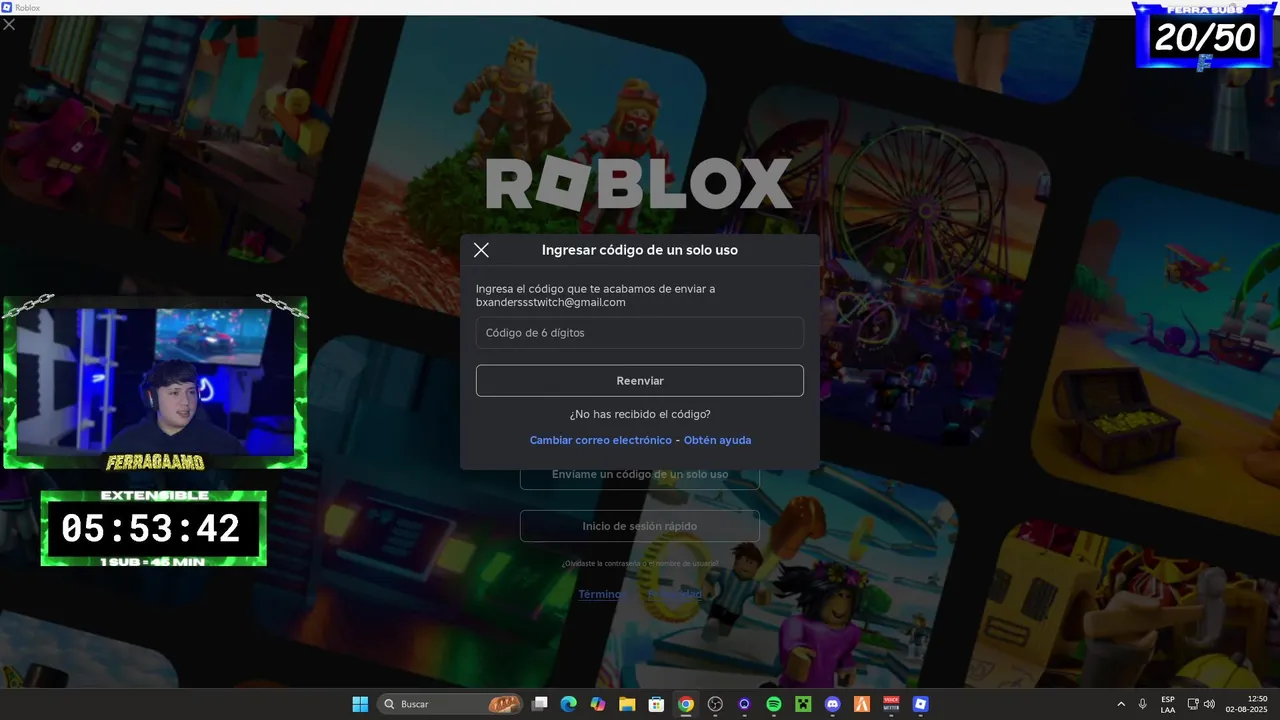Viewport: 1280px width, 720px height.
Task: Click the 6-digit code input field
Action: (640, 333)
